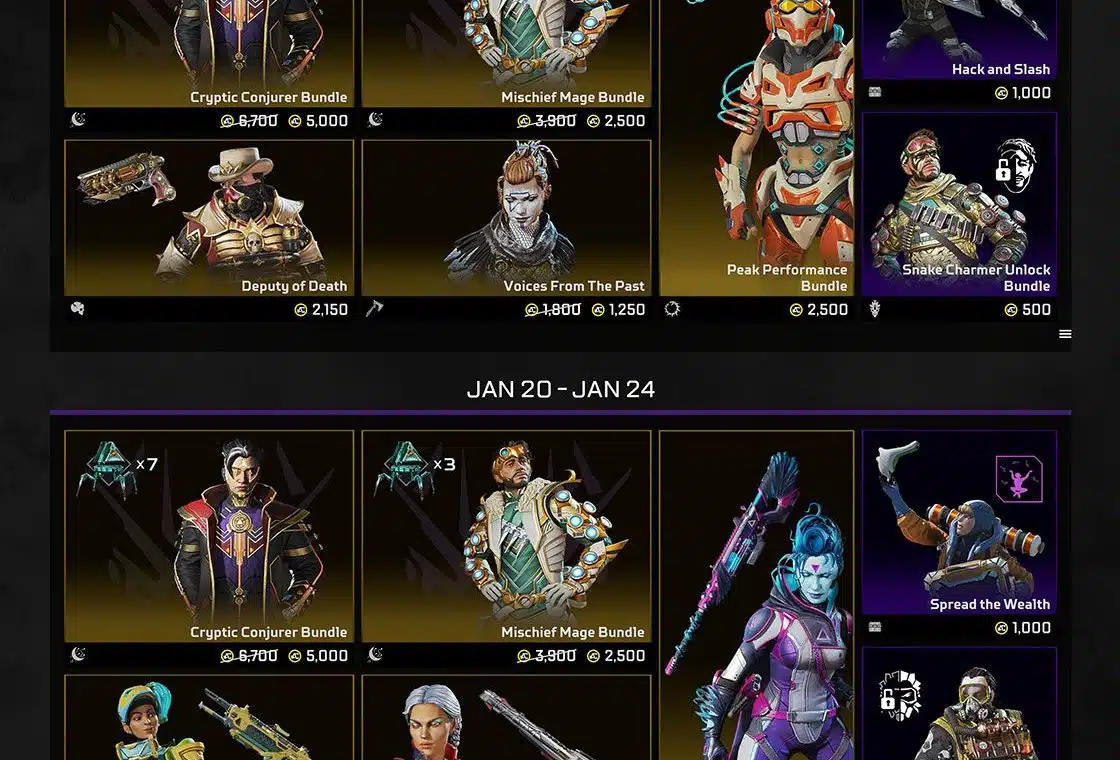Open the Voices From The Past offer
The height and width of the screenshot is (760, 1120).
point(506,218)
